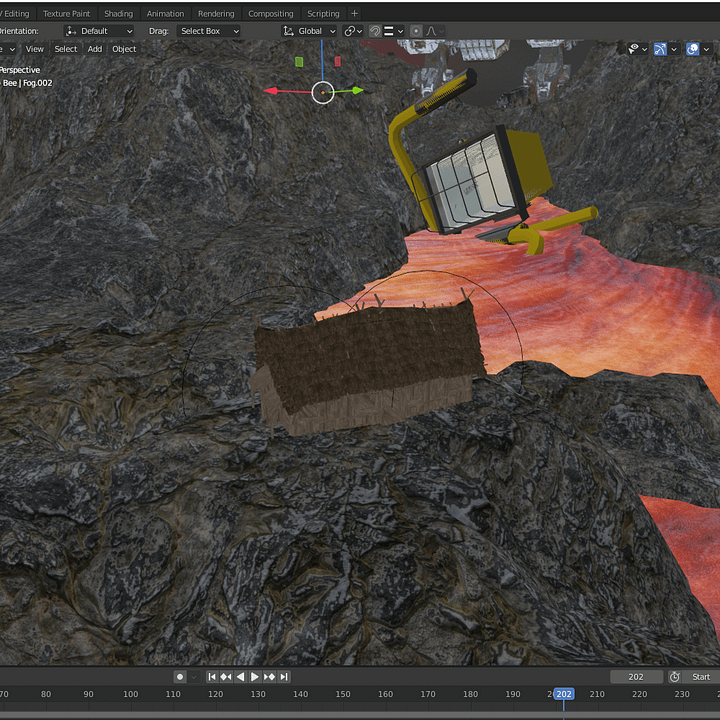The image size is (720, 720).
Task: Open the Rendering workspace tab
Action: click(216, 14)
